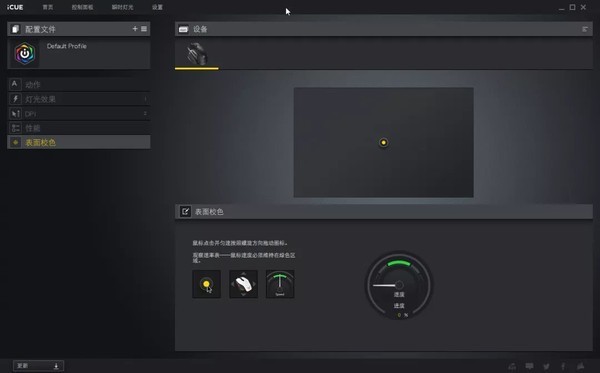
Task: Click the large speed gauge dial
Action: tap(399, 285)
